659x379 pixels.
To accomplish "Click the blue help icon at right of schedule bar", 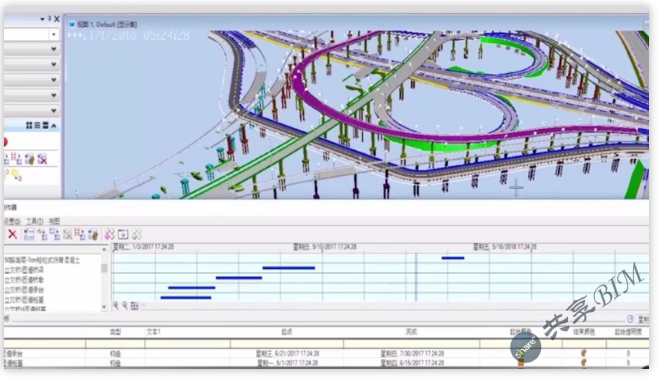I will [630, 319].
